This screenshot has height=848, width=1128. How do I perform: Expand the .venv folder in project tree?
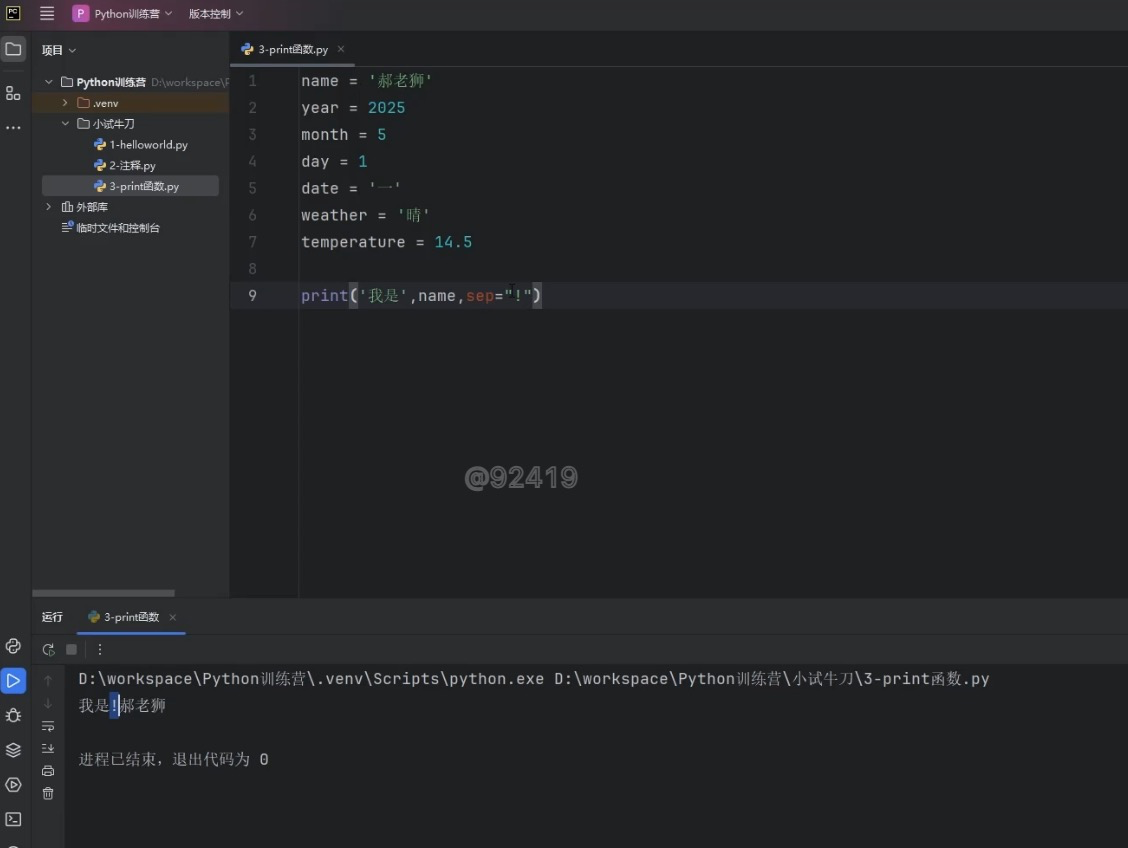65,103
